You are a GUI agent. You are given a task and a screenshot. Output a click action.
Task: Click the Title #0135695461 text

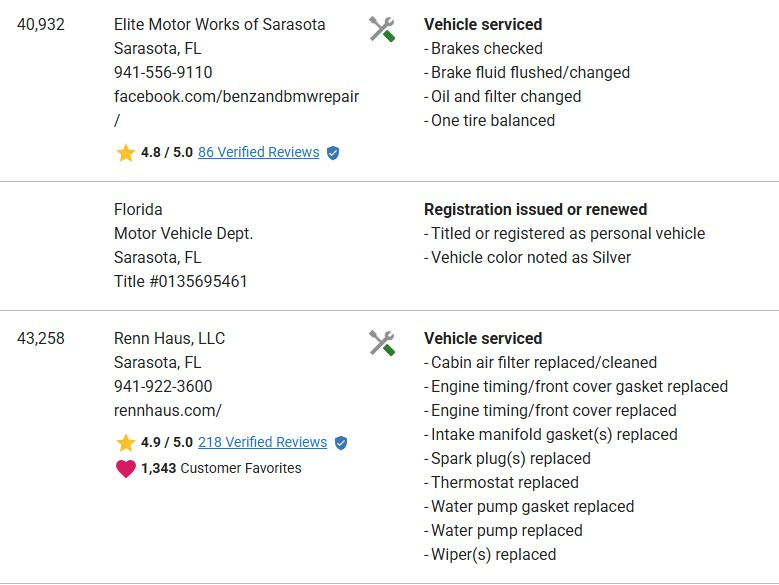click(180, 282)
